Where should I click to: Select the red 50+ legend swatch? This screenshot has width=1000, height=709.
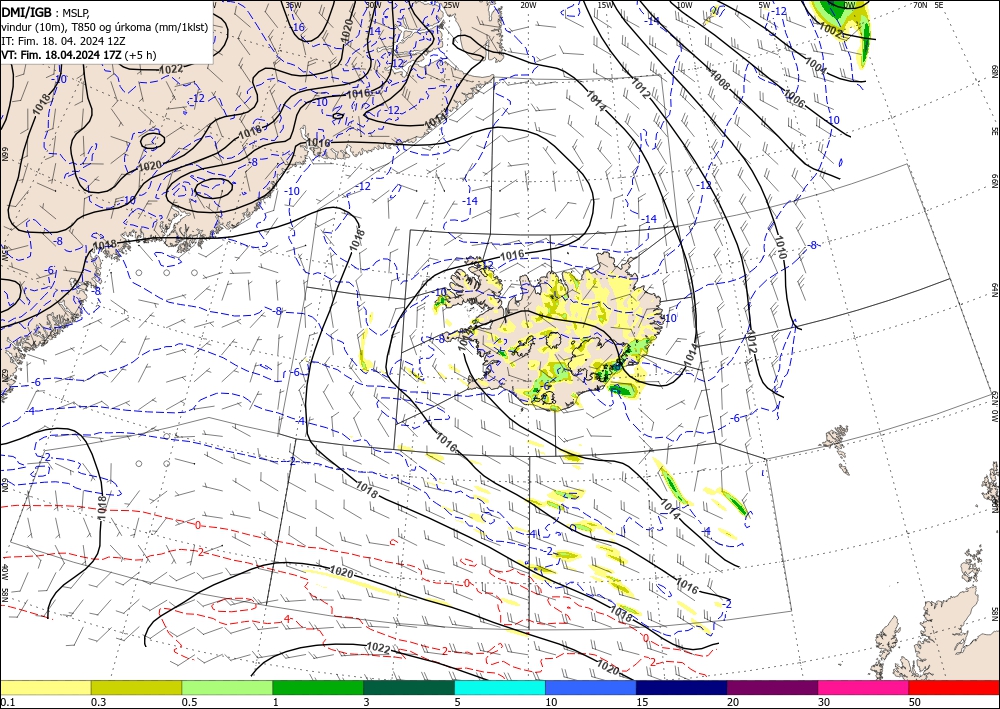click(954, 687)
